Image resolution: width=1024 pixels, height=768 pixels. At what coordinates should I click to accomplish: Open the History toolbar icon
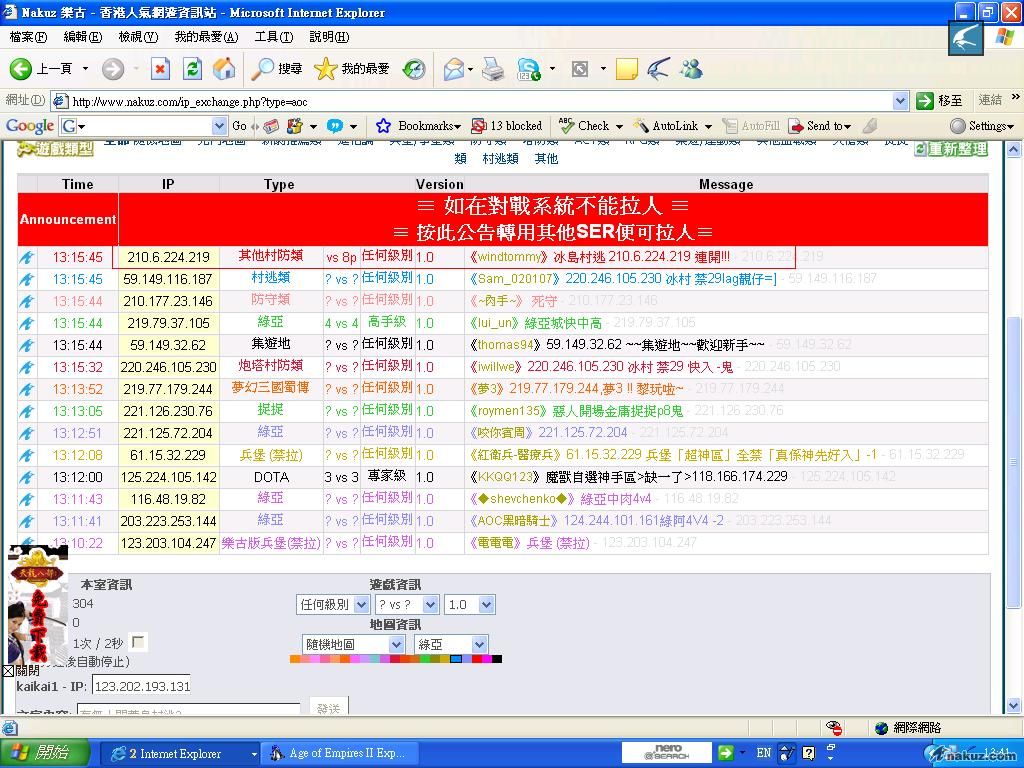click(x=413, y=69)
